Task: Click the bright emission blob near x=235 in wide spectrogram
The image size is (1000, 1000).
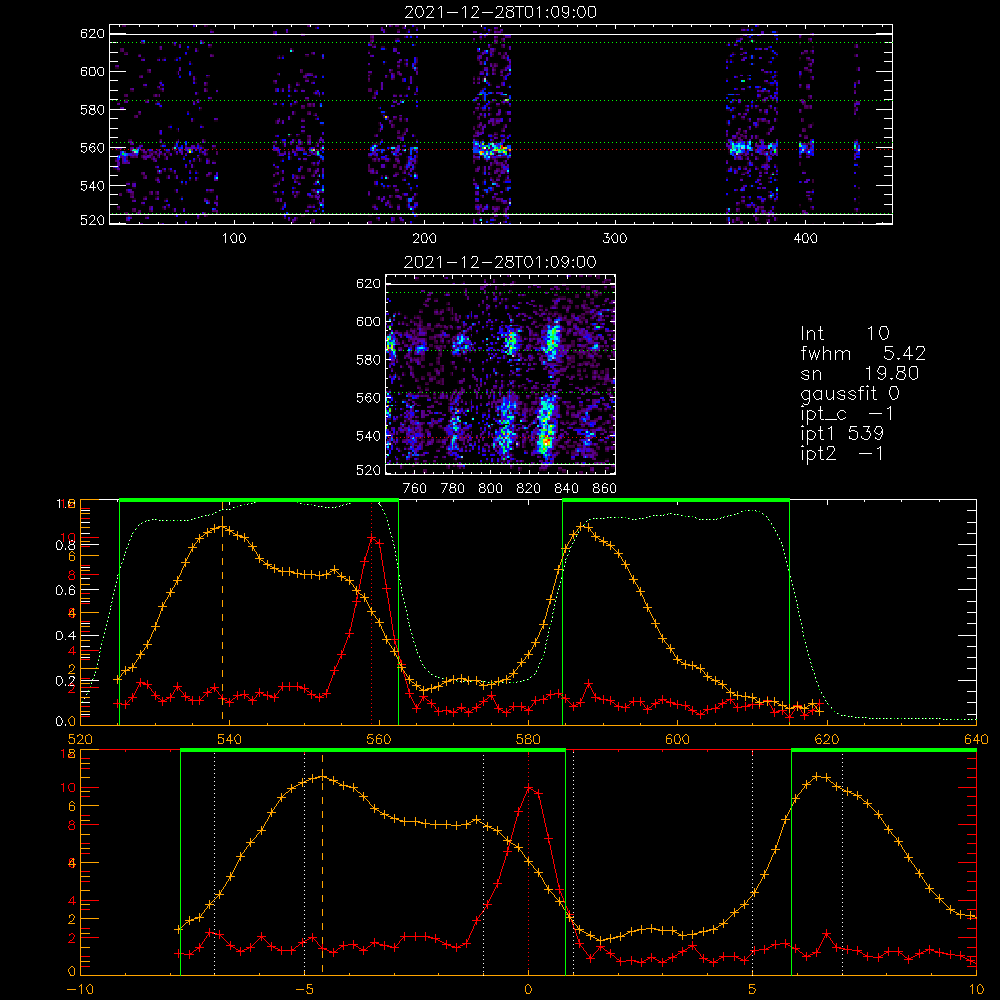Action: coord(491,150)
